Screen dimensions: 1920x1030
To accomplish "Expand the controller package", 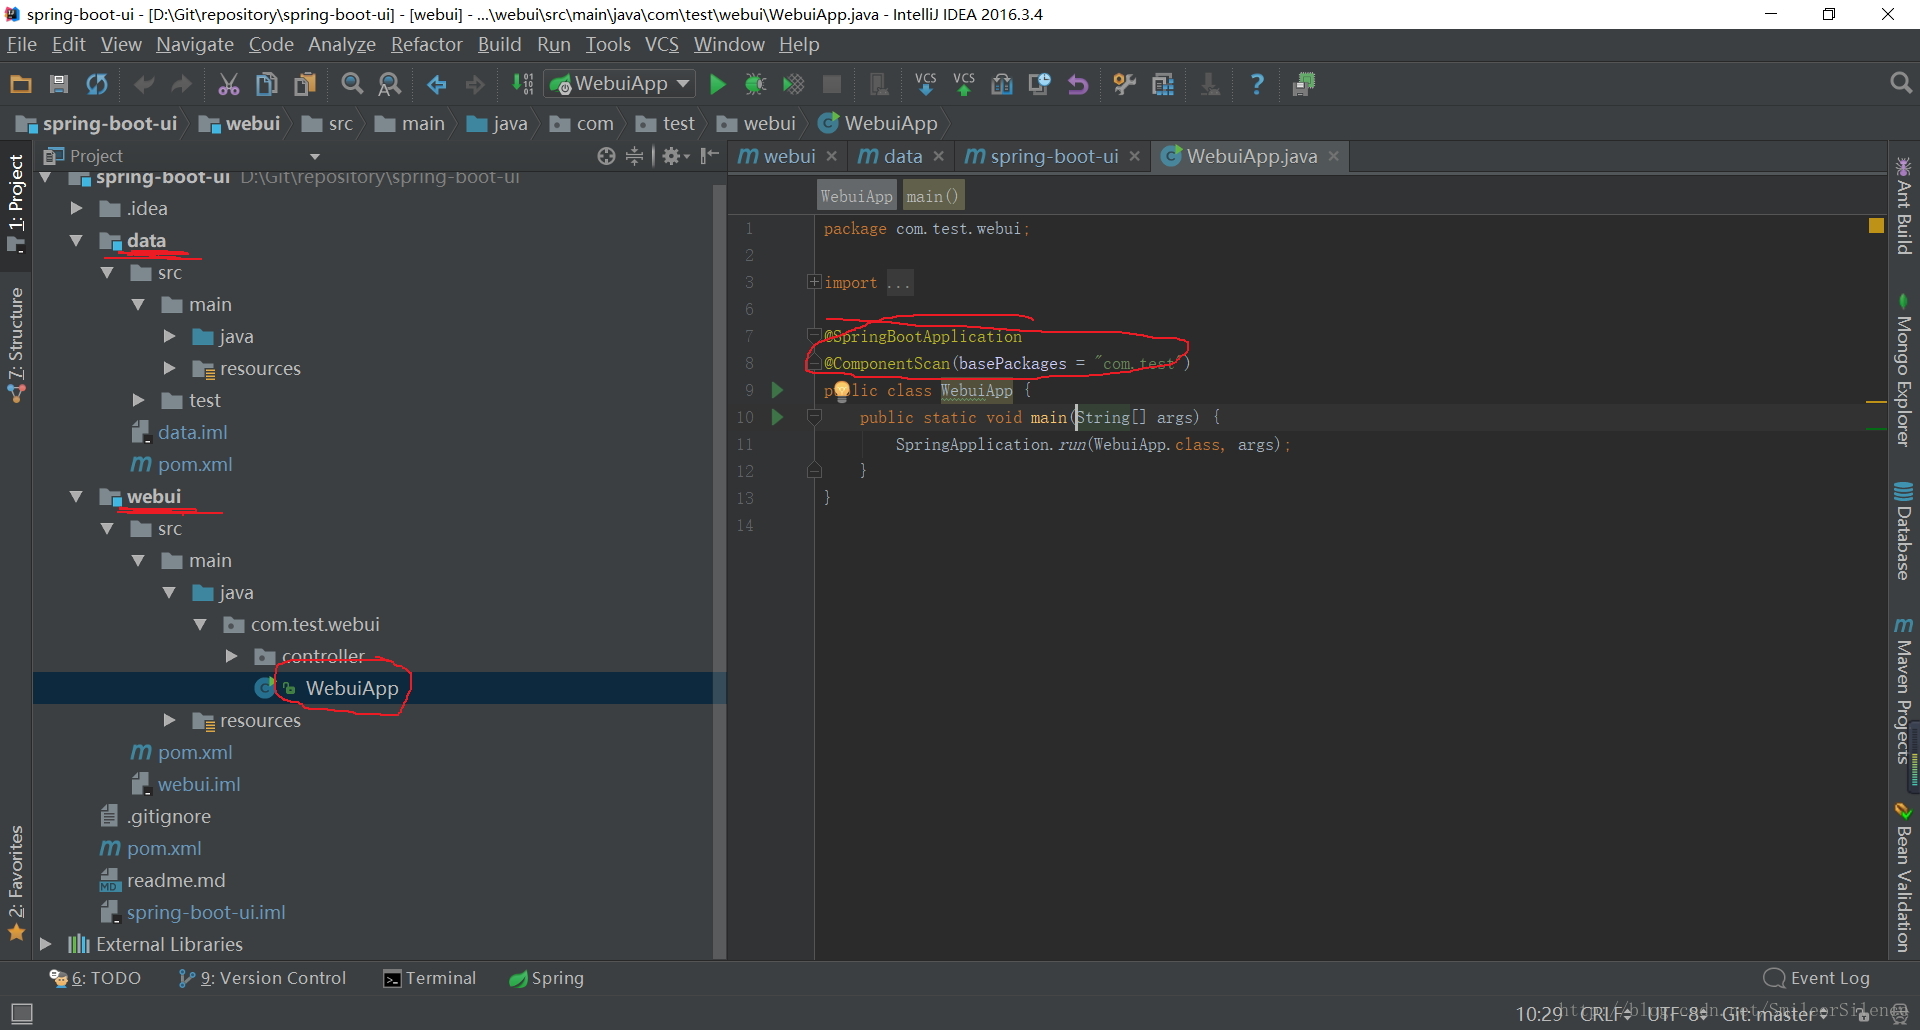I will pos(231,656).
